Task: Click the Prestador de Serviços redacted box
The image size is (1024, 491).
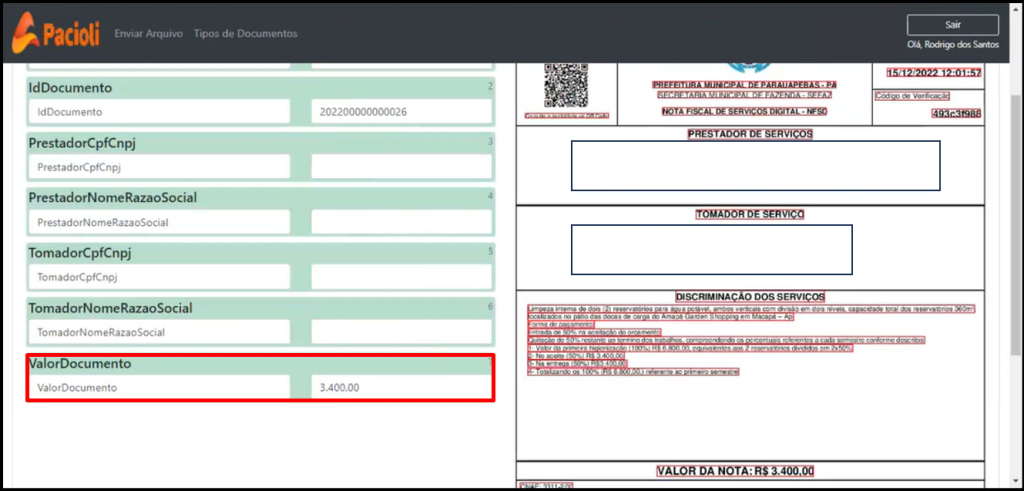Action: tap(756, 165)
